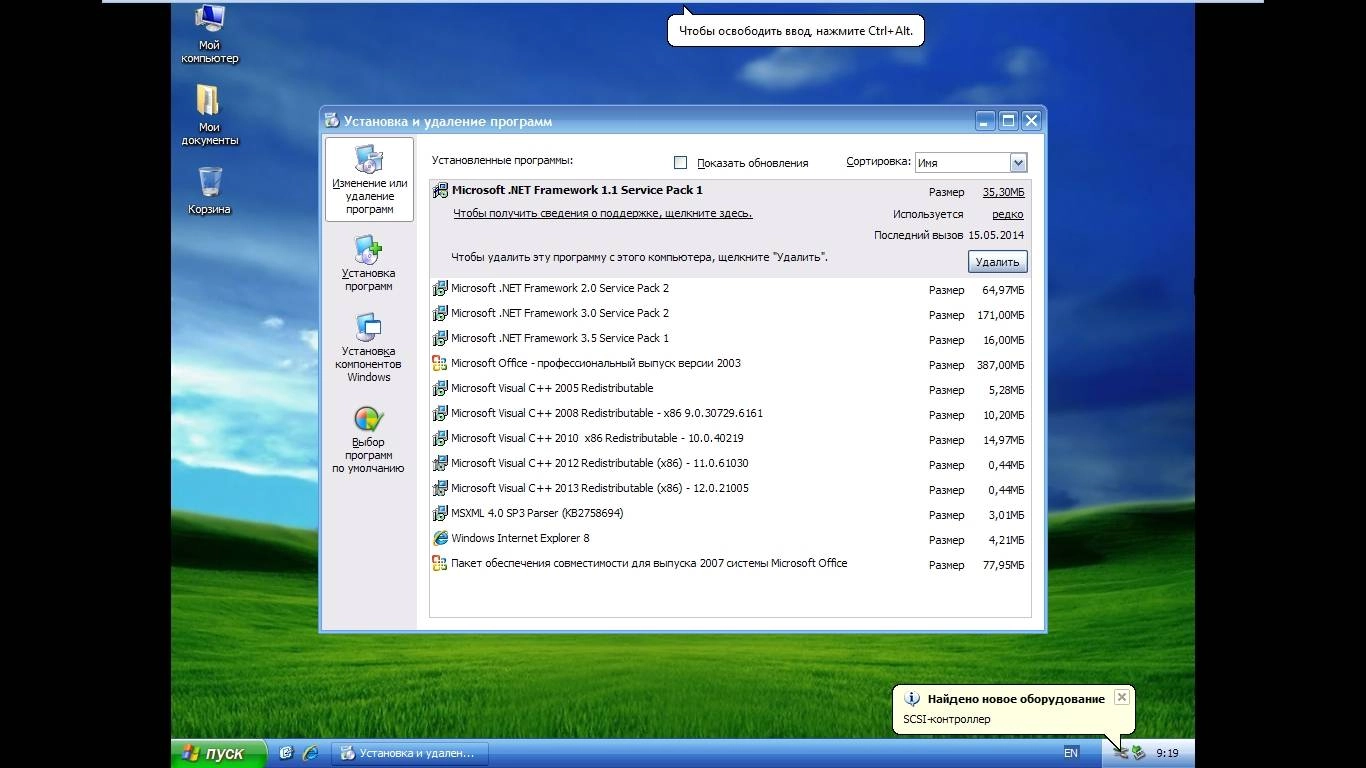Viewport: 1366px width, 768px height.
Task: Click the редко usage frequency value
Action: tap(1008, 214)
